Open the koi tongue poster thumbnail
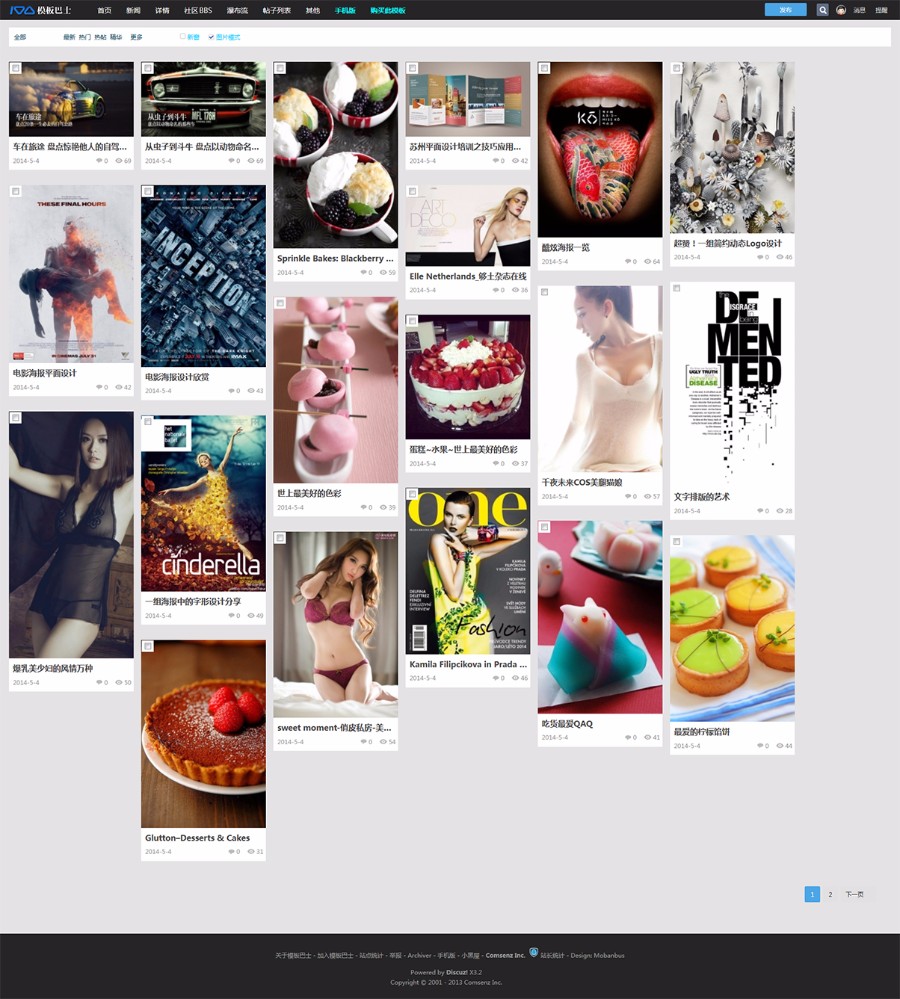 (x=600, y=149)
